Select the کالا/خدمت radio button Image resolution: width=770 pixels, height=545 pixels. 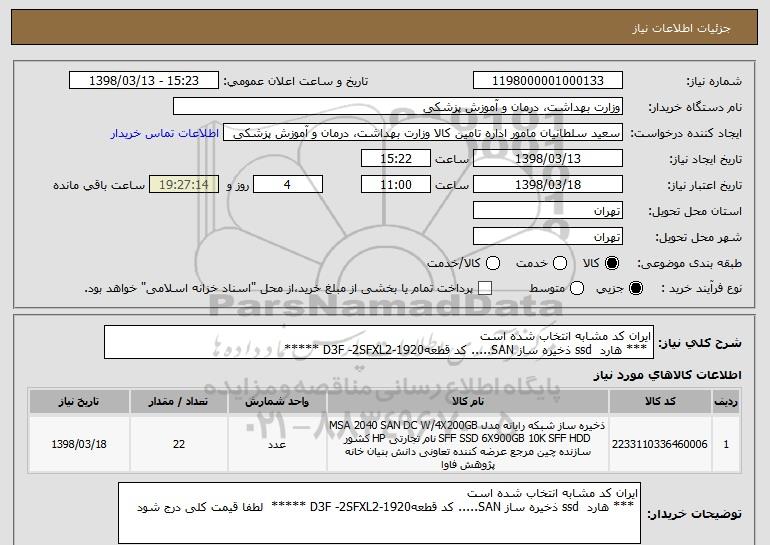(493, 263)
